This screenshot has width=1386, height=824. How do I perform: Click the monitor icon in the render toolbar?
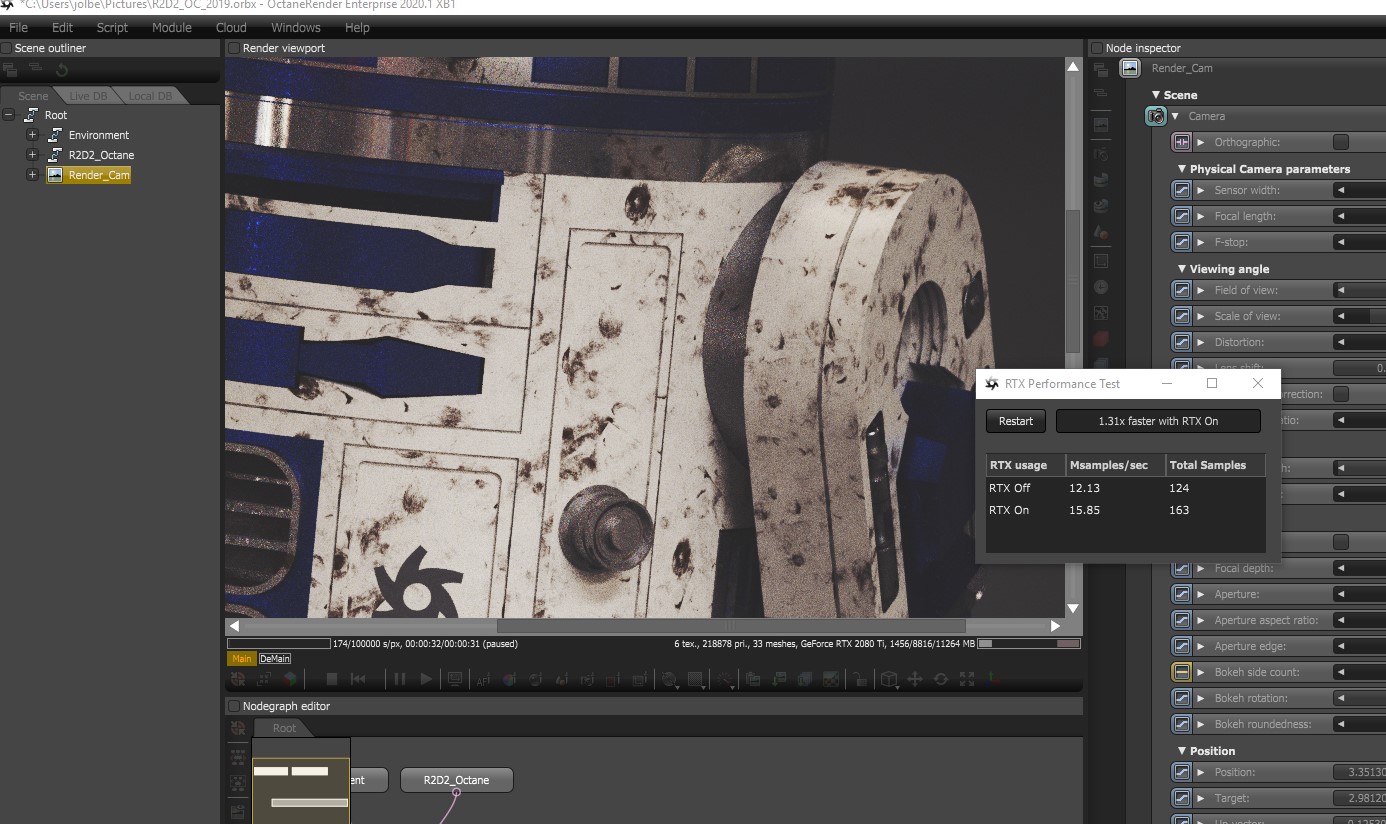coord(455,679)
